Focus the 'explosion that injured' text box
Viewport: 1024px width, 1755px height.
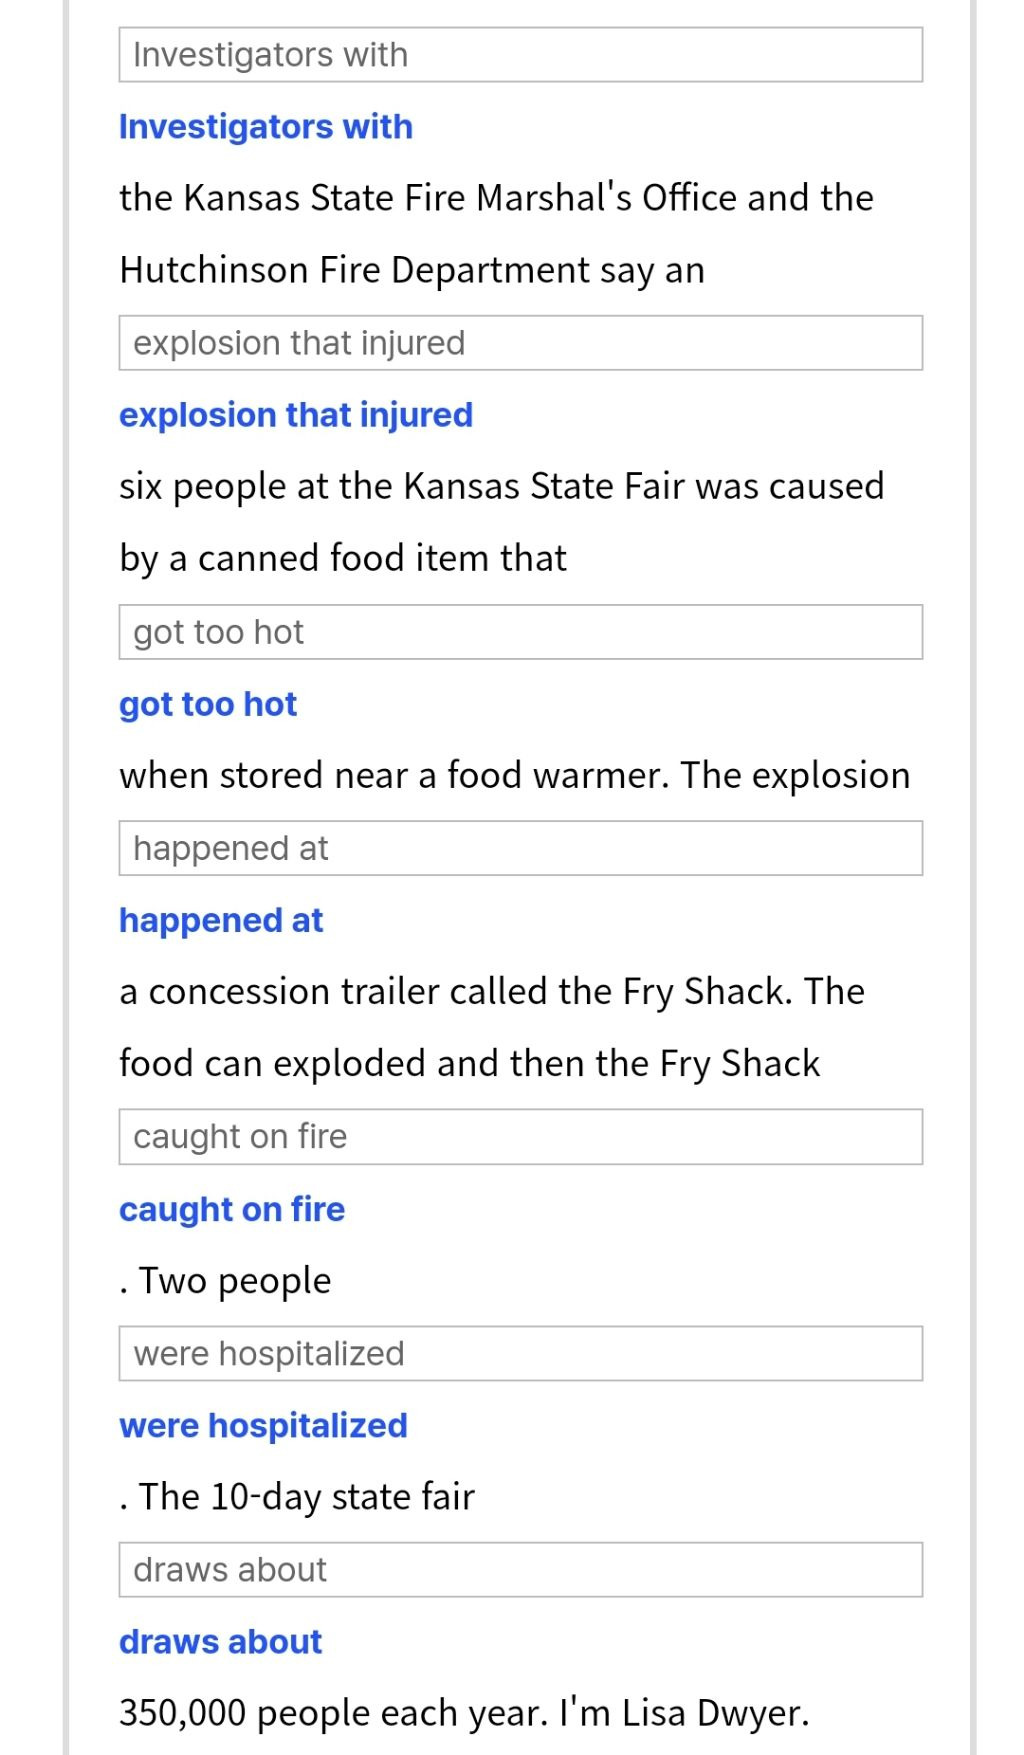(x=520, y=343)
